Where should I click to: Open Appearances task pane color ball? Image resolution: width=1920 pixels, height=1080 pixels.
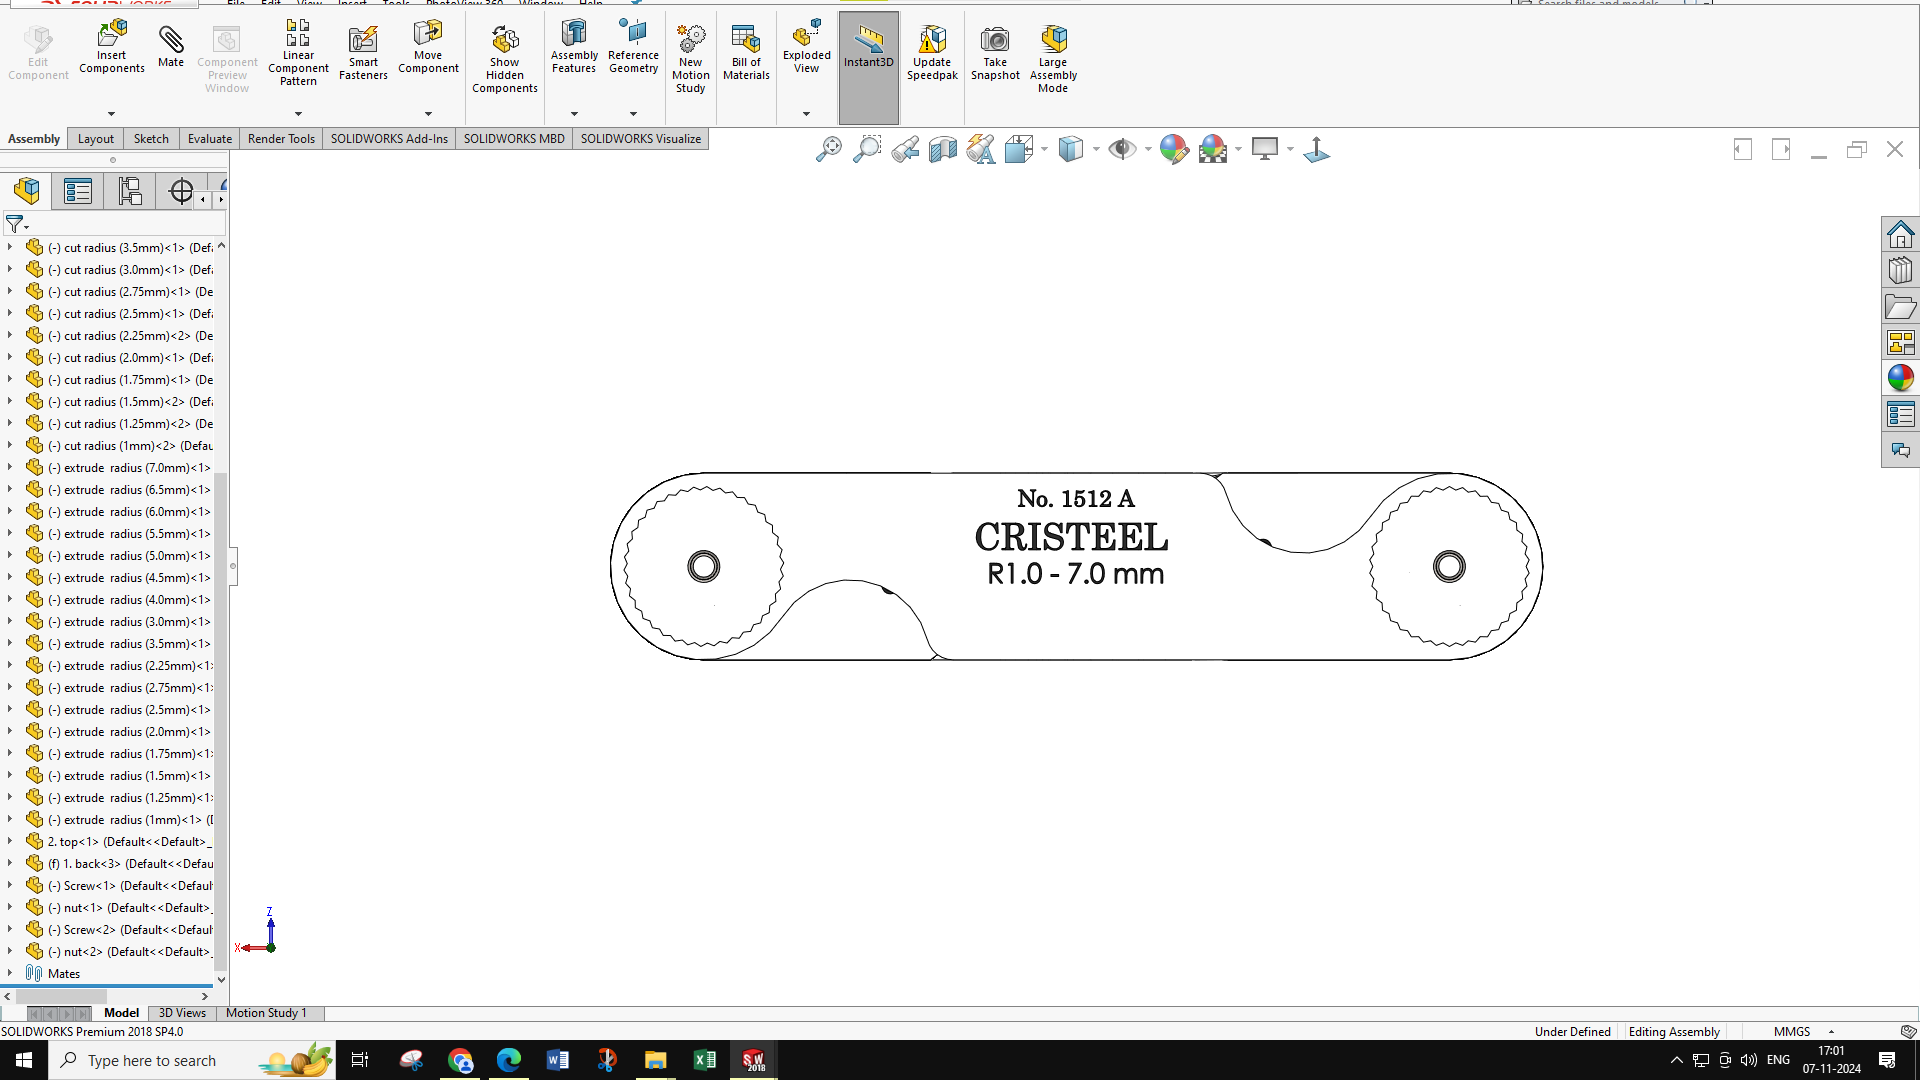click(1900, 378)
